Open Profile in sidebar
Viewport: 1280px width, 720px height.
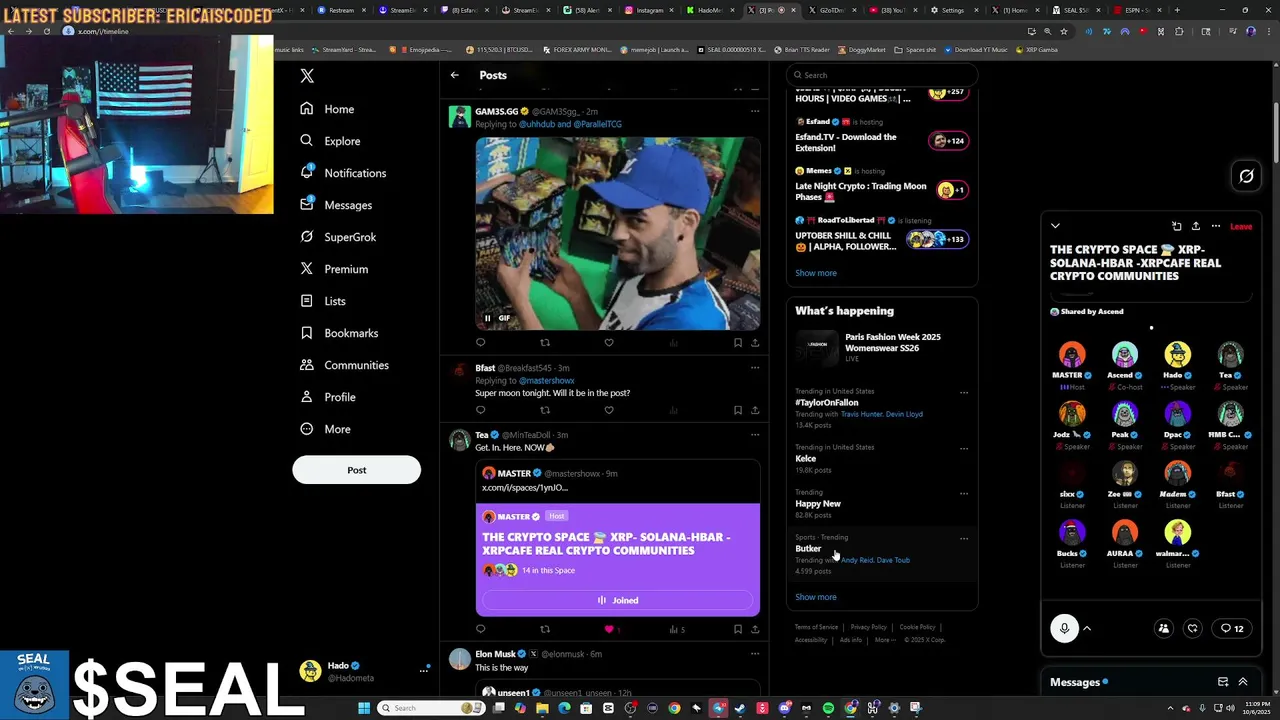(328, 397)
